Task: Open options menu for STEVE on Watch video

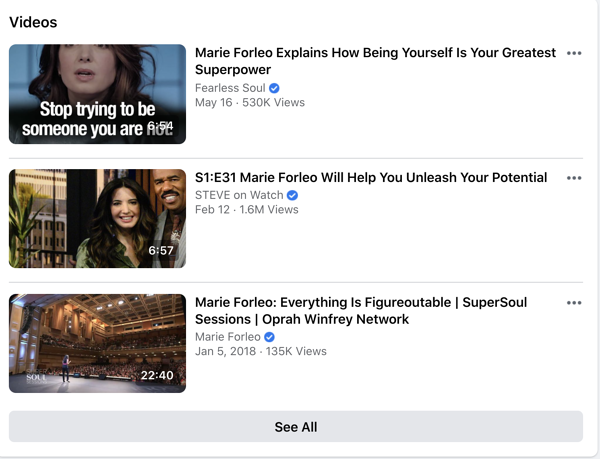Action: [x=574, y=178]
